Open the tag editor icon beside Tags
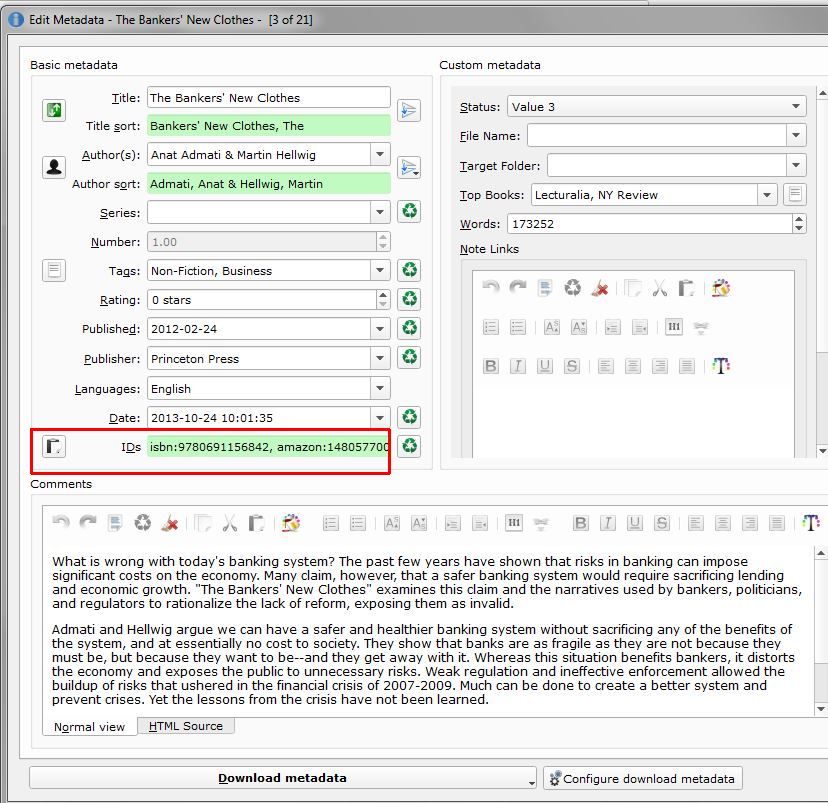Screen dimensions: 828x803 (54, 270)
